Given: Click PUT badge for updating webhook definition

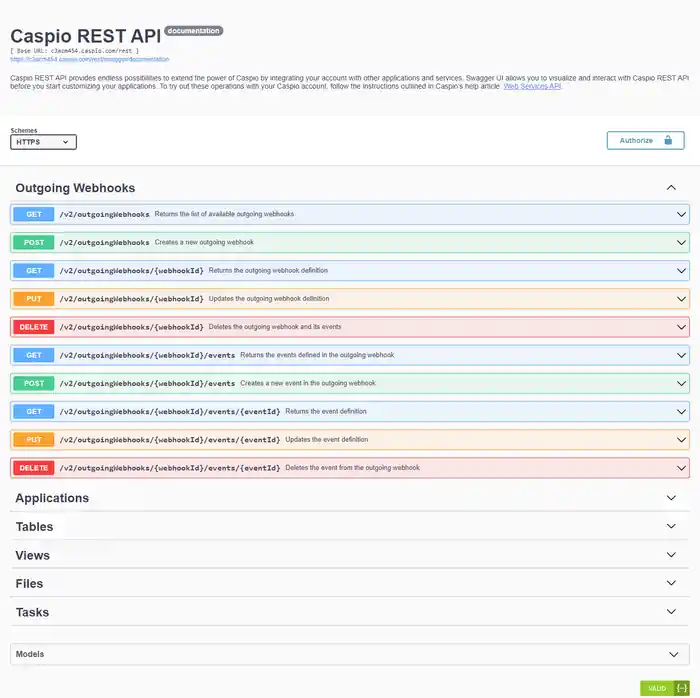Looking at the screenshot, I should coord(33,299).
